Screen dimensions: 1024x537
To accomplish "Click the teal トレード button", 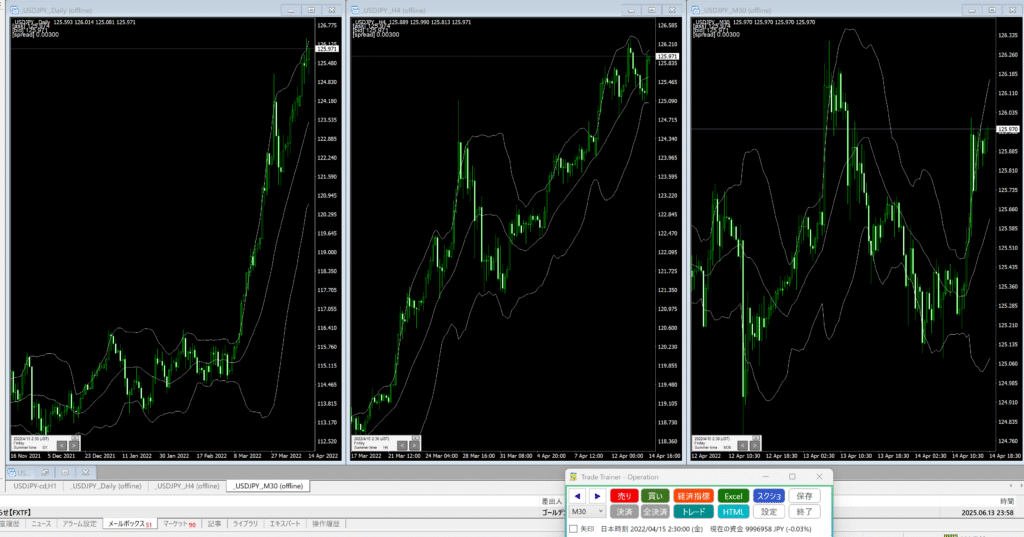I will click(693, 512).
